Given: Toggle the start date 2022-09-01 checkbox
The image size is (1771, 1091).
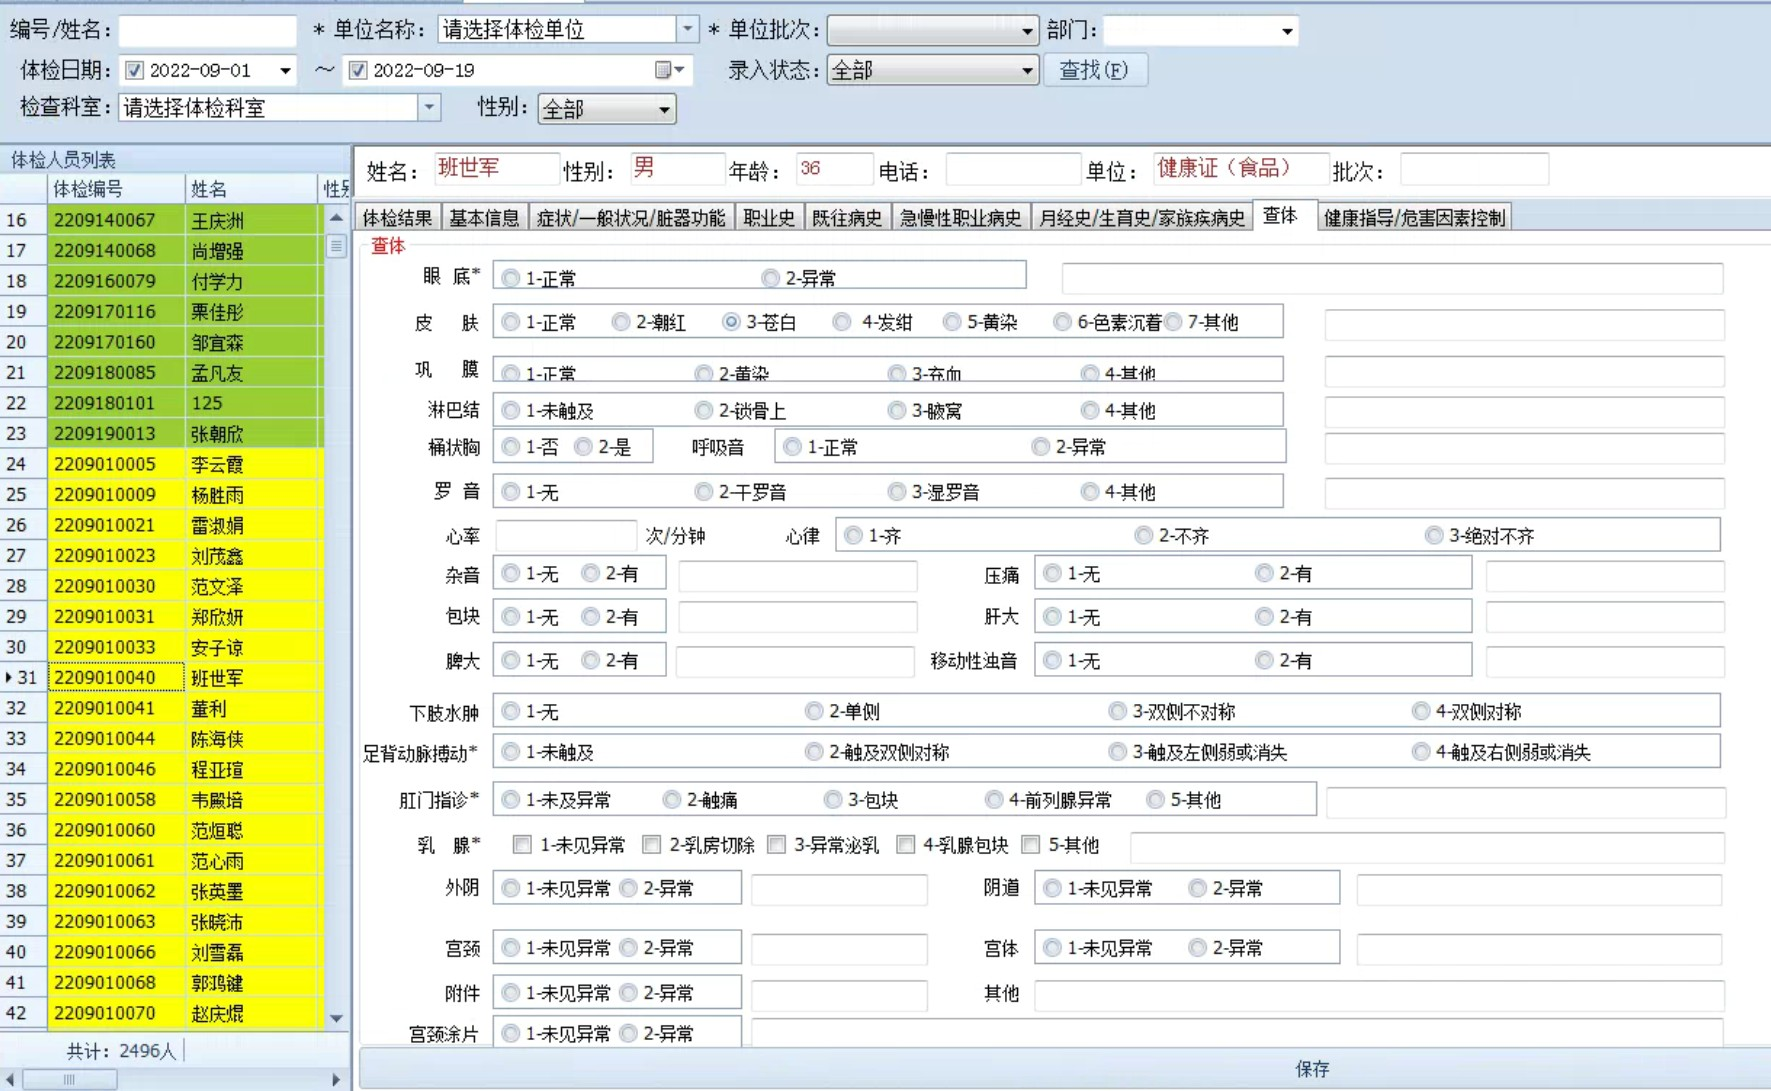Looking at the screenshot, I should pos(135,70).
